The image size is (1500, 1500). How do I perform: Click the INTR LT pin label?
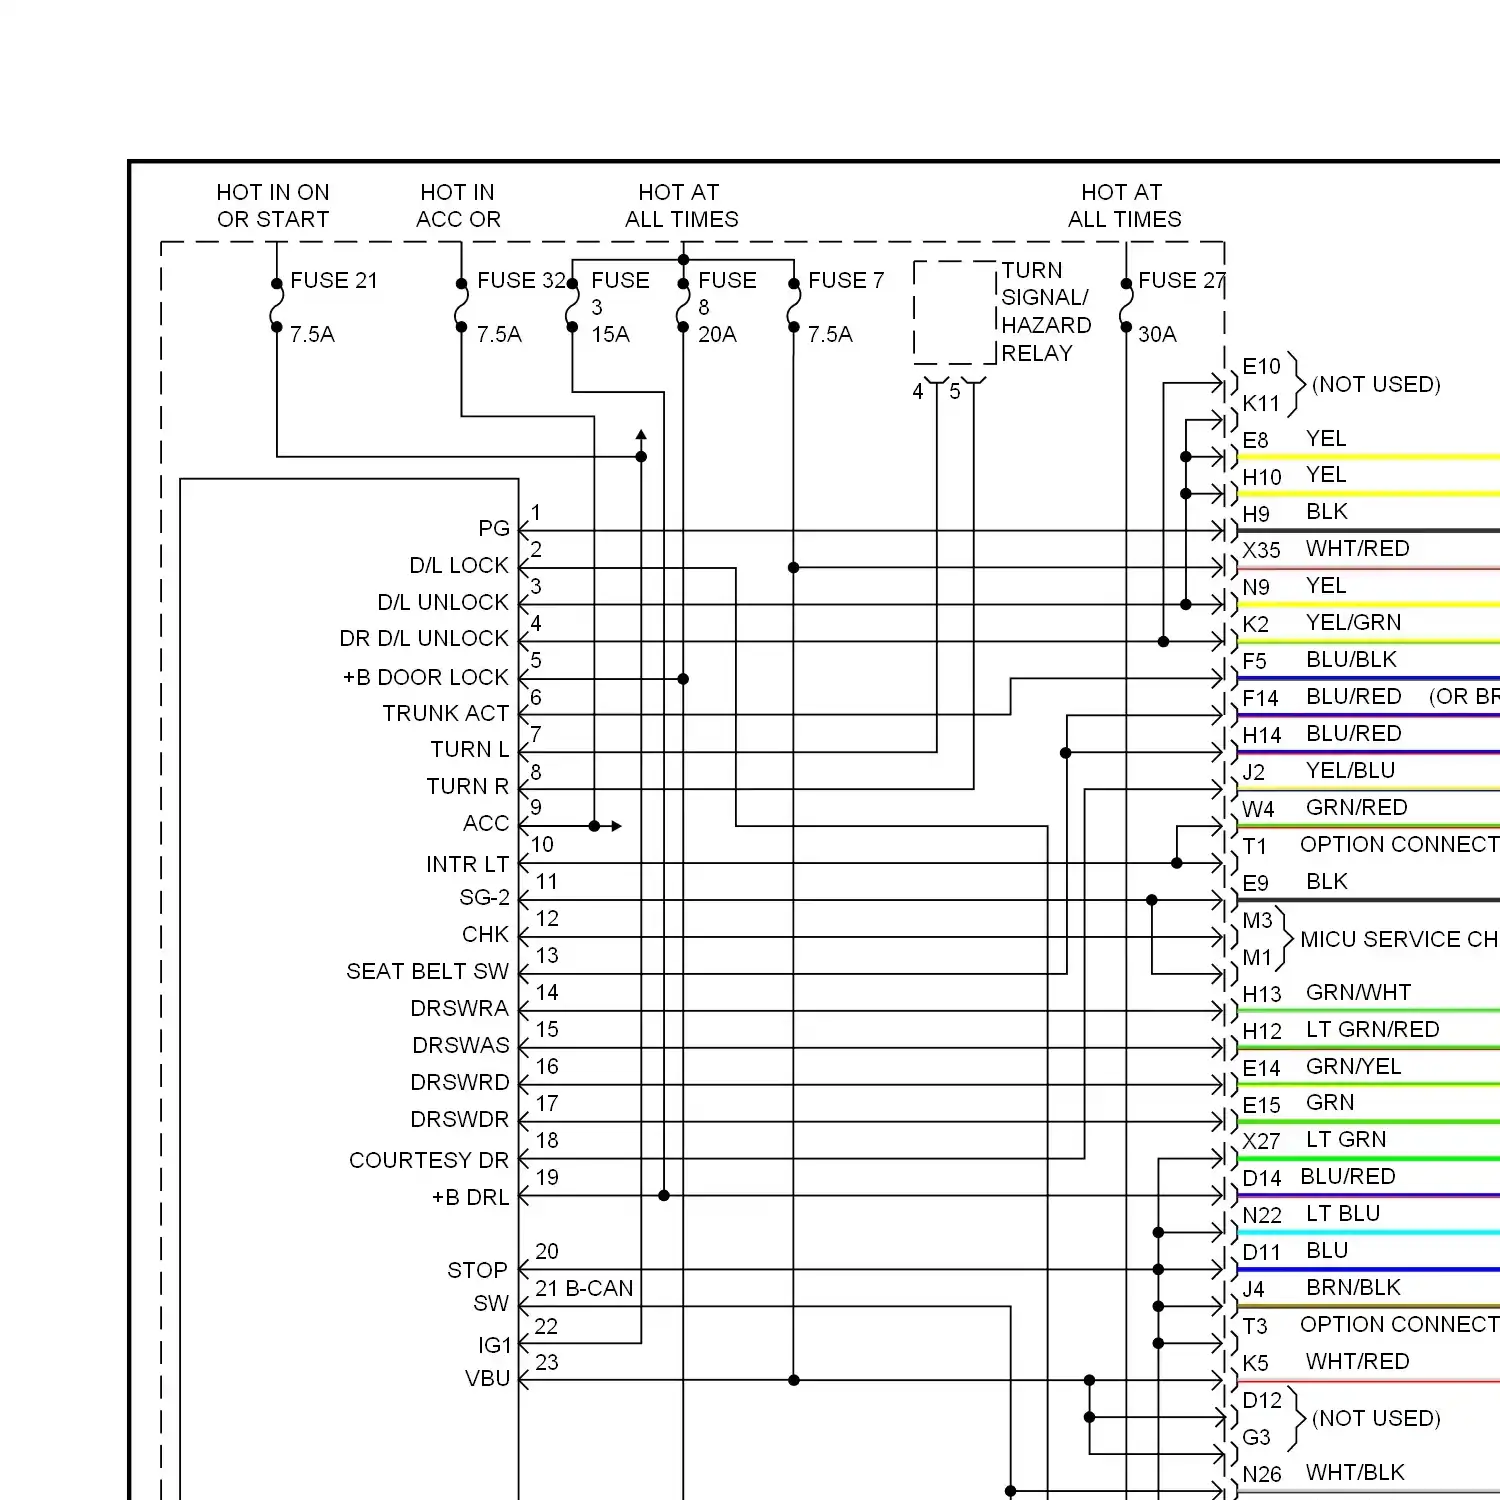click(468, 865)
